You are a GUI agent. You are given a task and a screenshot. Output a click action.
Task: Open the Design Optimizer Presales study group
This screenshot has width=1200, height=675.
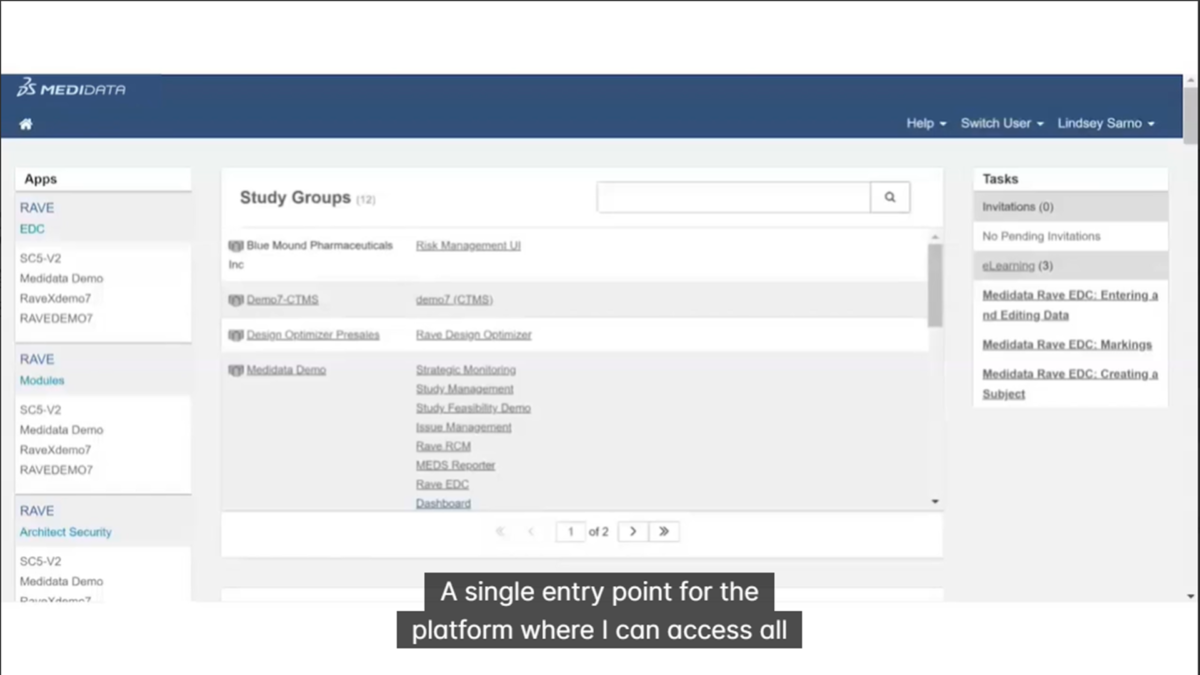pos(313,335)
